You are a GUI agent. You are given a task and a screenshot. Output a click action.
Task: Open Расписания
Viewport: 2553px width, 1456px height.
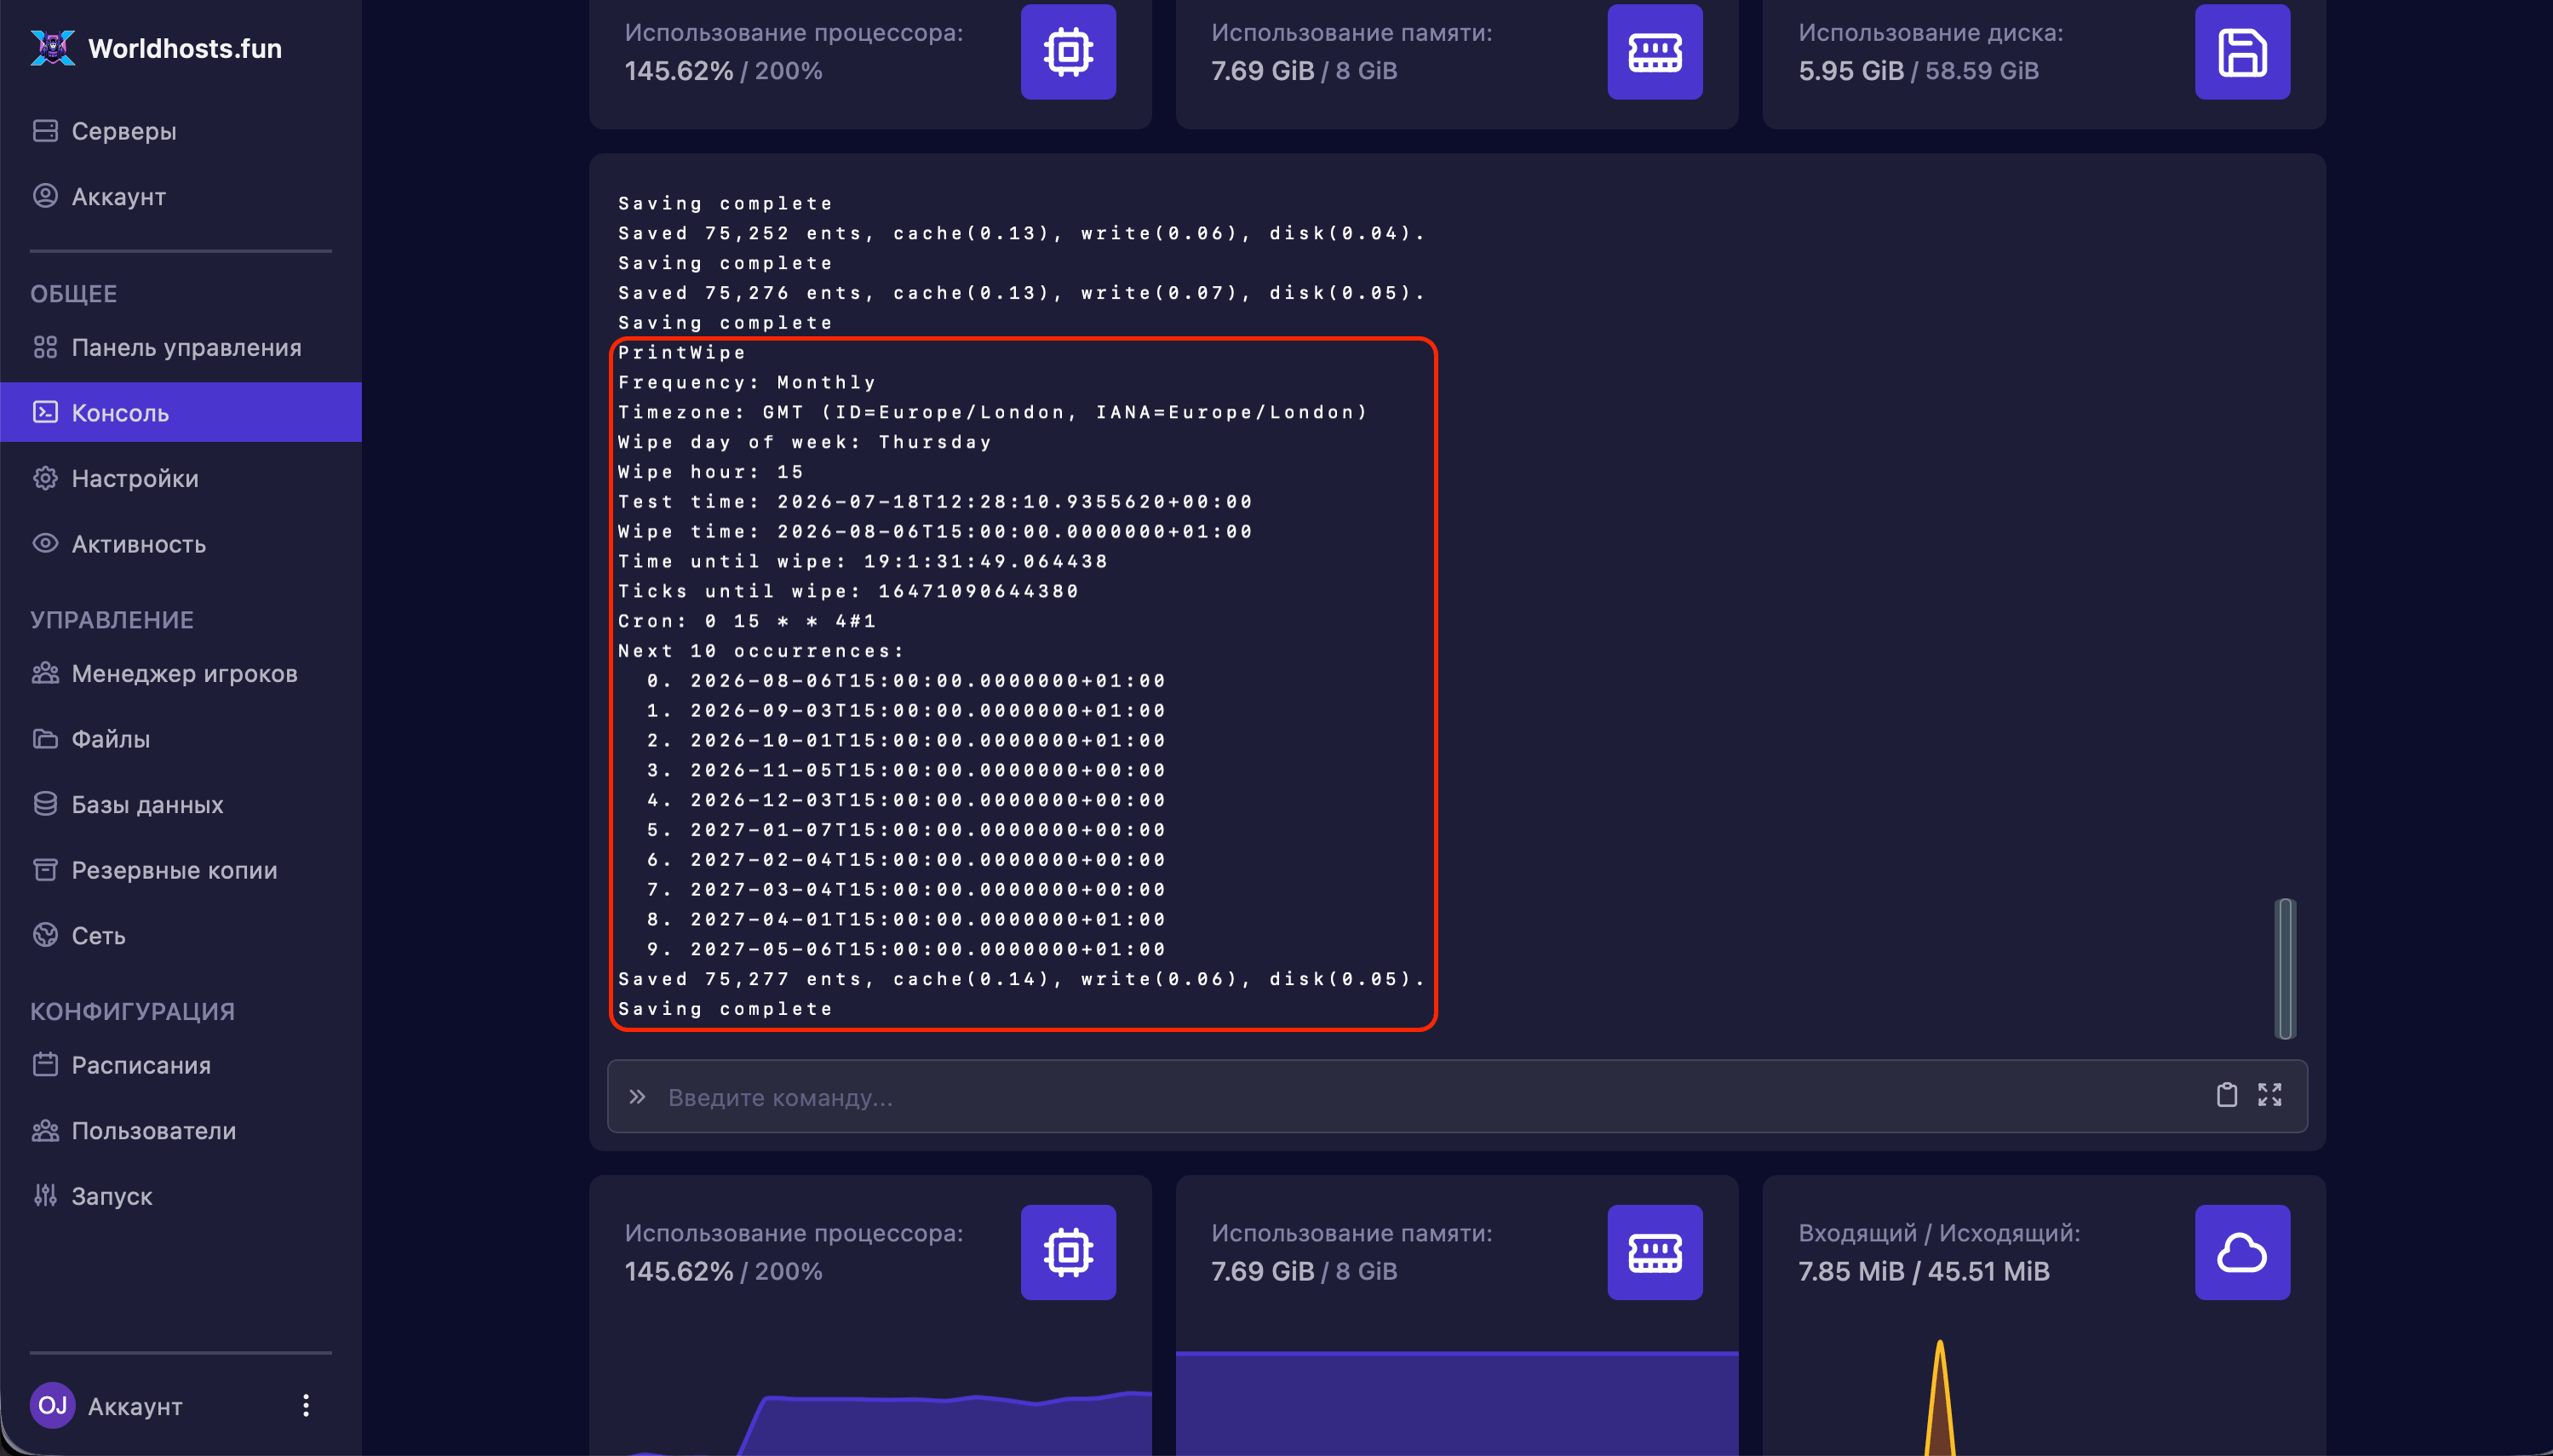coord(141,1065)
